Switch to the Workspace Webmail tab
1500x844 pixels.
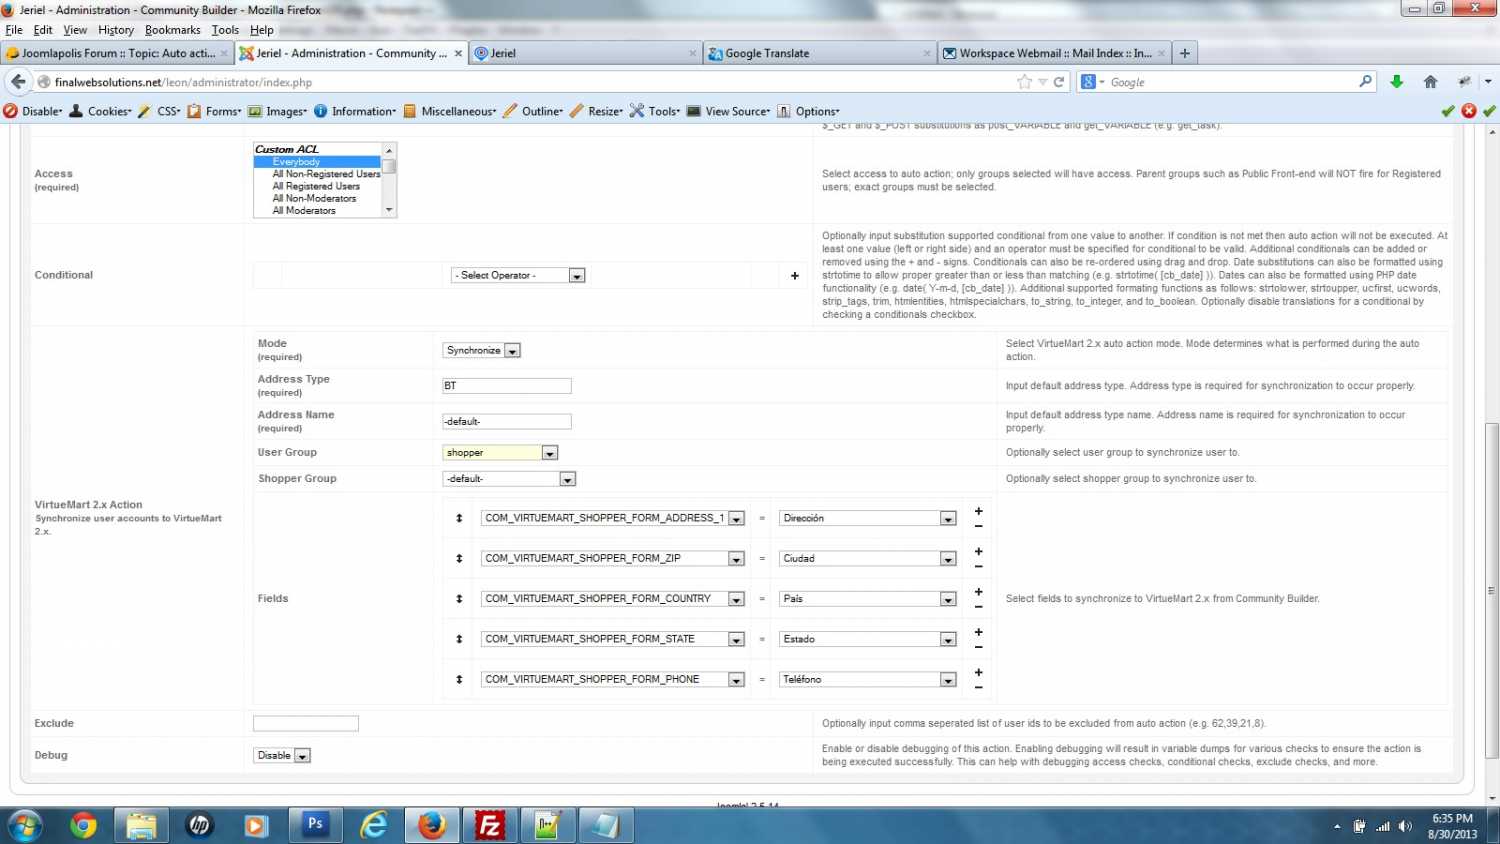click(1053, 53)
